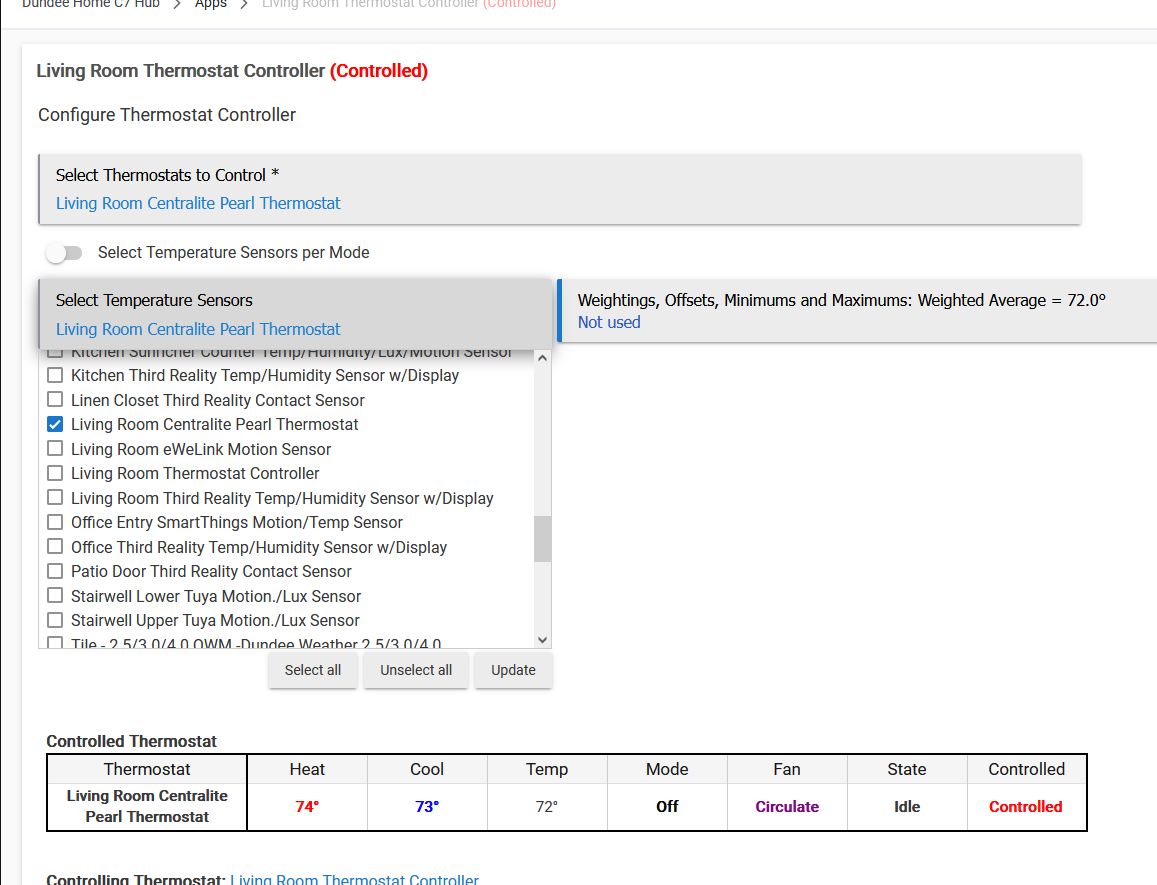Click Heat setpoint 74° cell

[307, 807]
